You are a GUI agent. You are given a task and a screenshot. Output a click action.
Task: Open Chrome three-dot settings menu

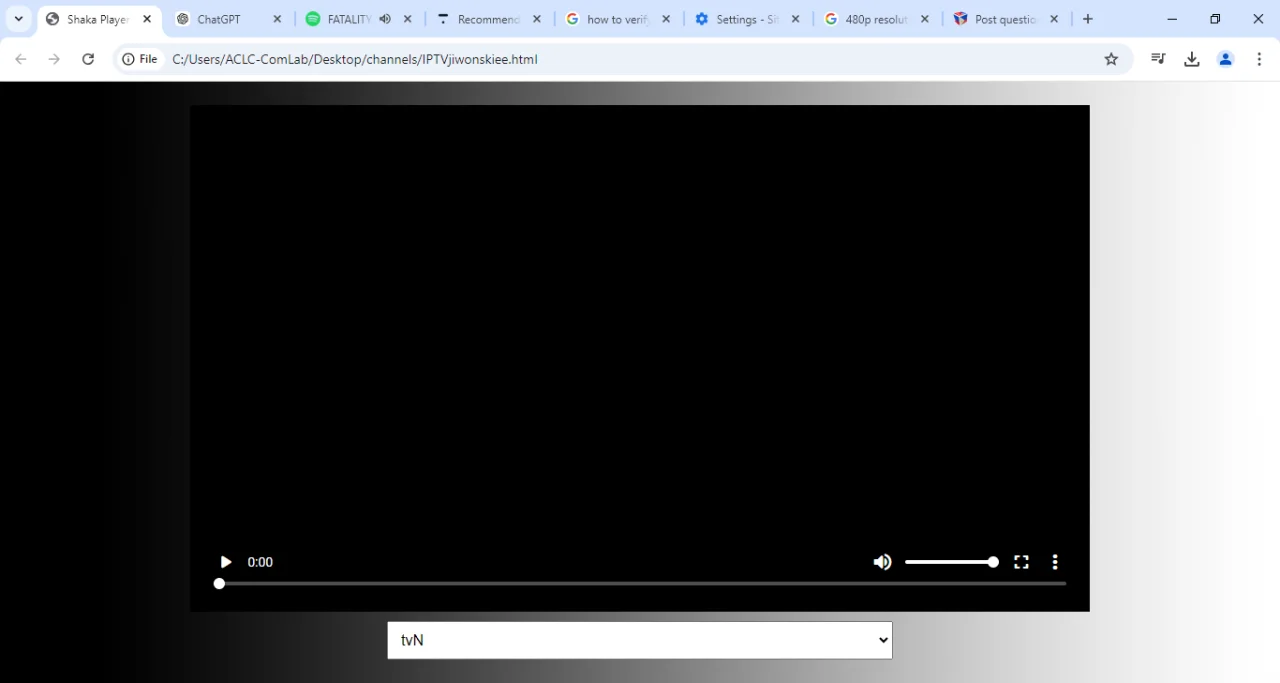1259,59
